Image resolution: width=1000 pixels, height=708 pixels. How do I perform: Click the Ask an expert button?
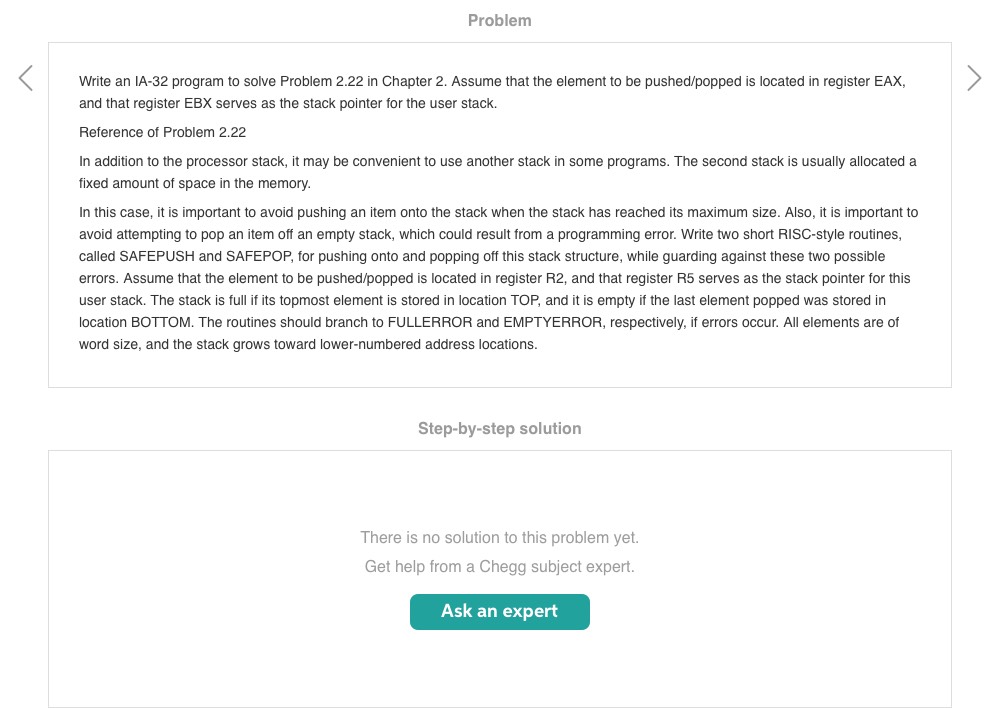point(500,611)
